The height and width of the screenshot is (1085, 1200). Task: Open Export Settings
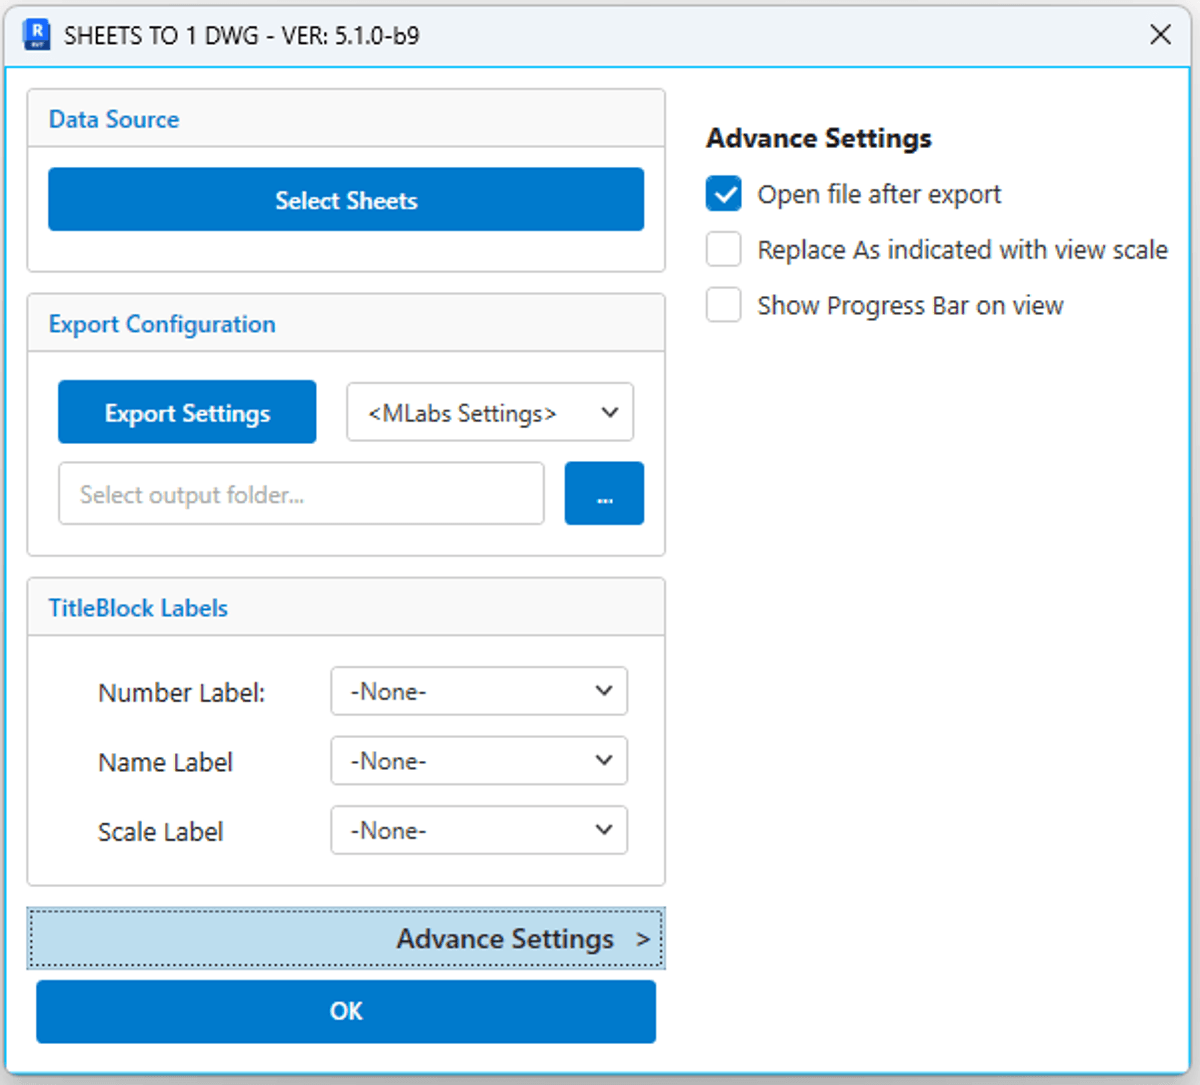(187, 412)
